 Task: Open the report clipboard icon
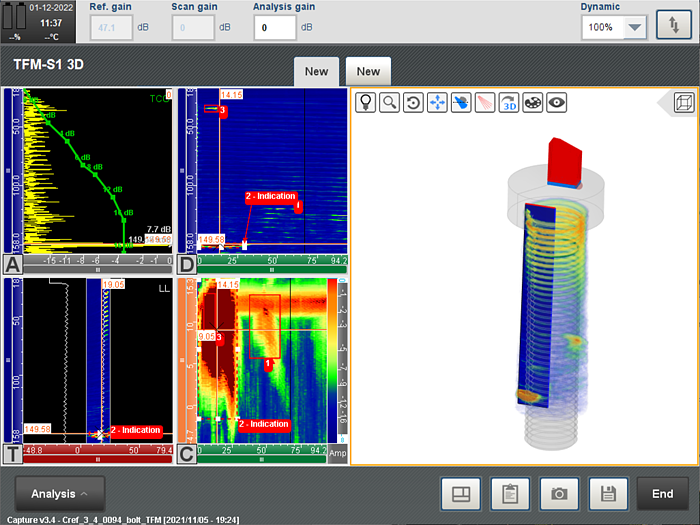pyautogui.click(x=510, y=494)
